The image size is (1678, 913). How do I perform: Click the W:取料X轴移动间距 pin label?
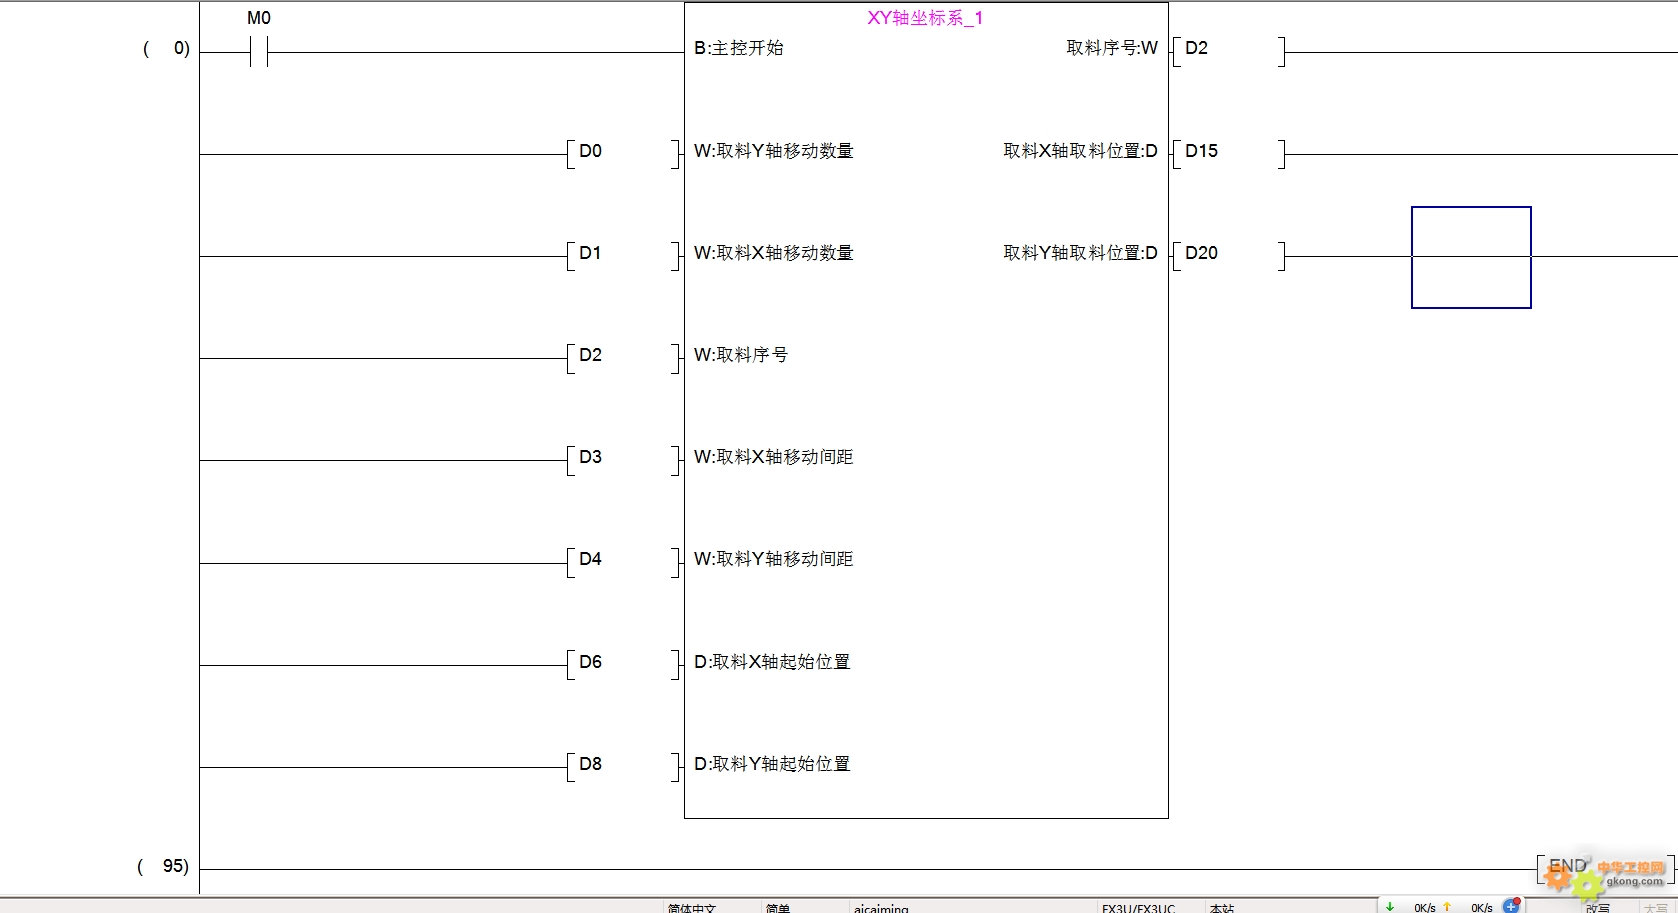point(774,457)
